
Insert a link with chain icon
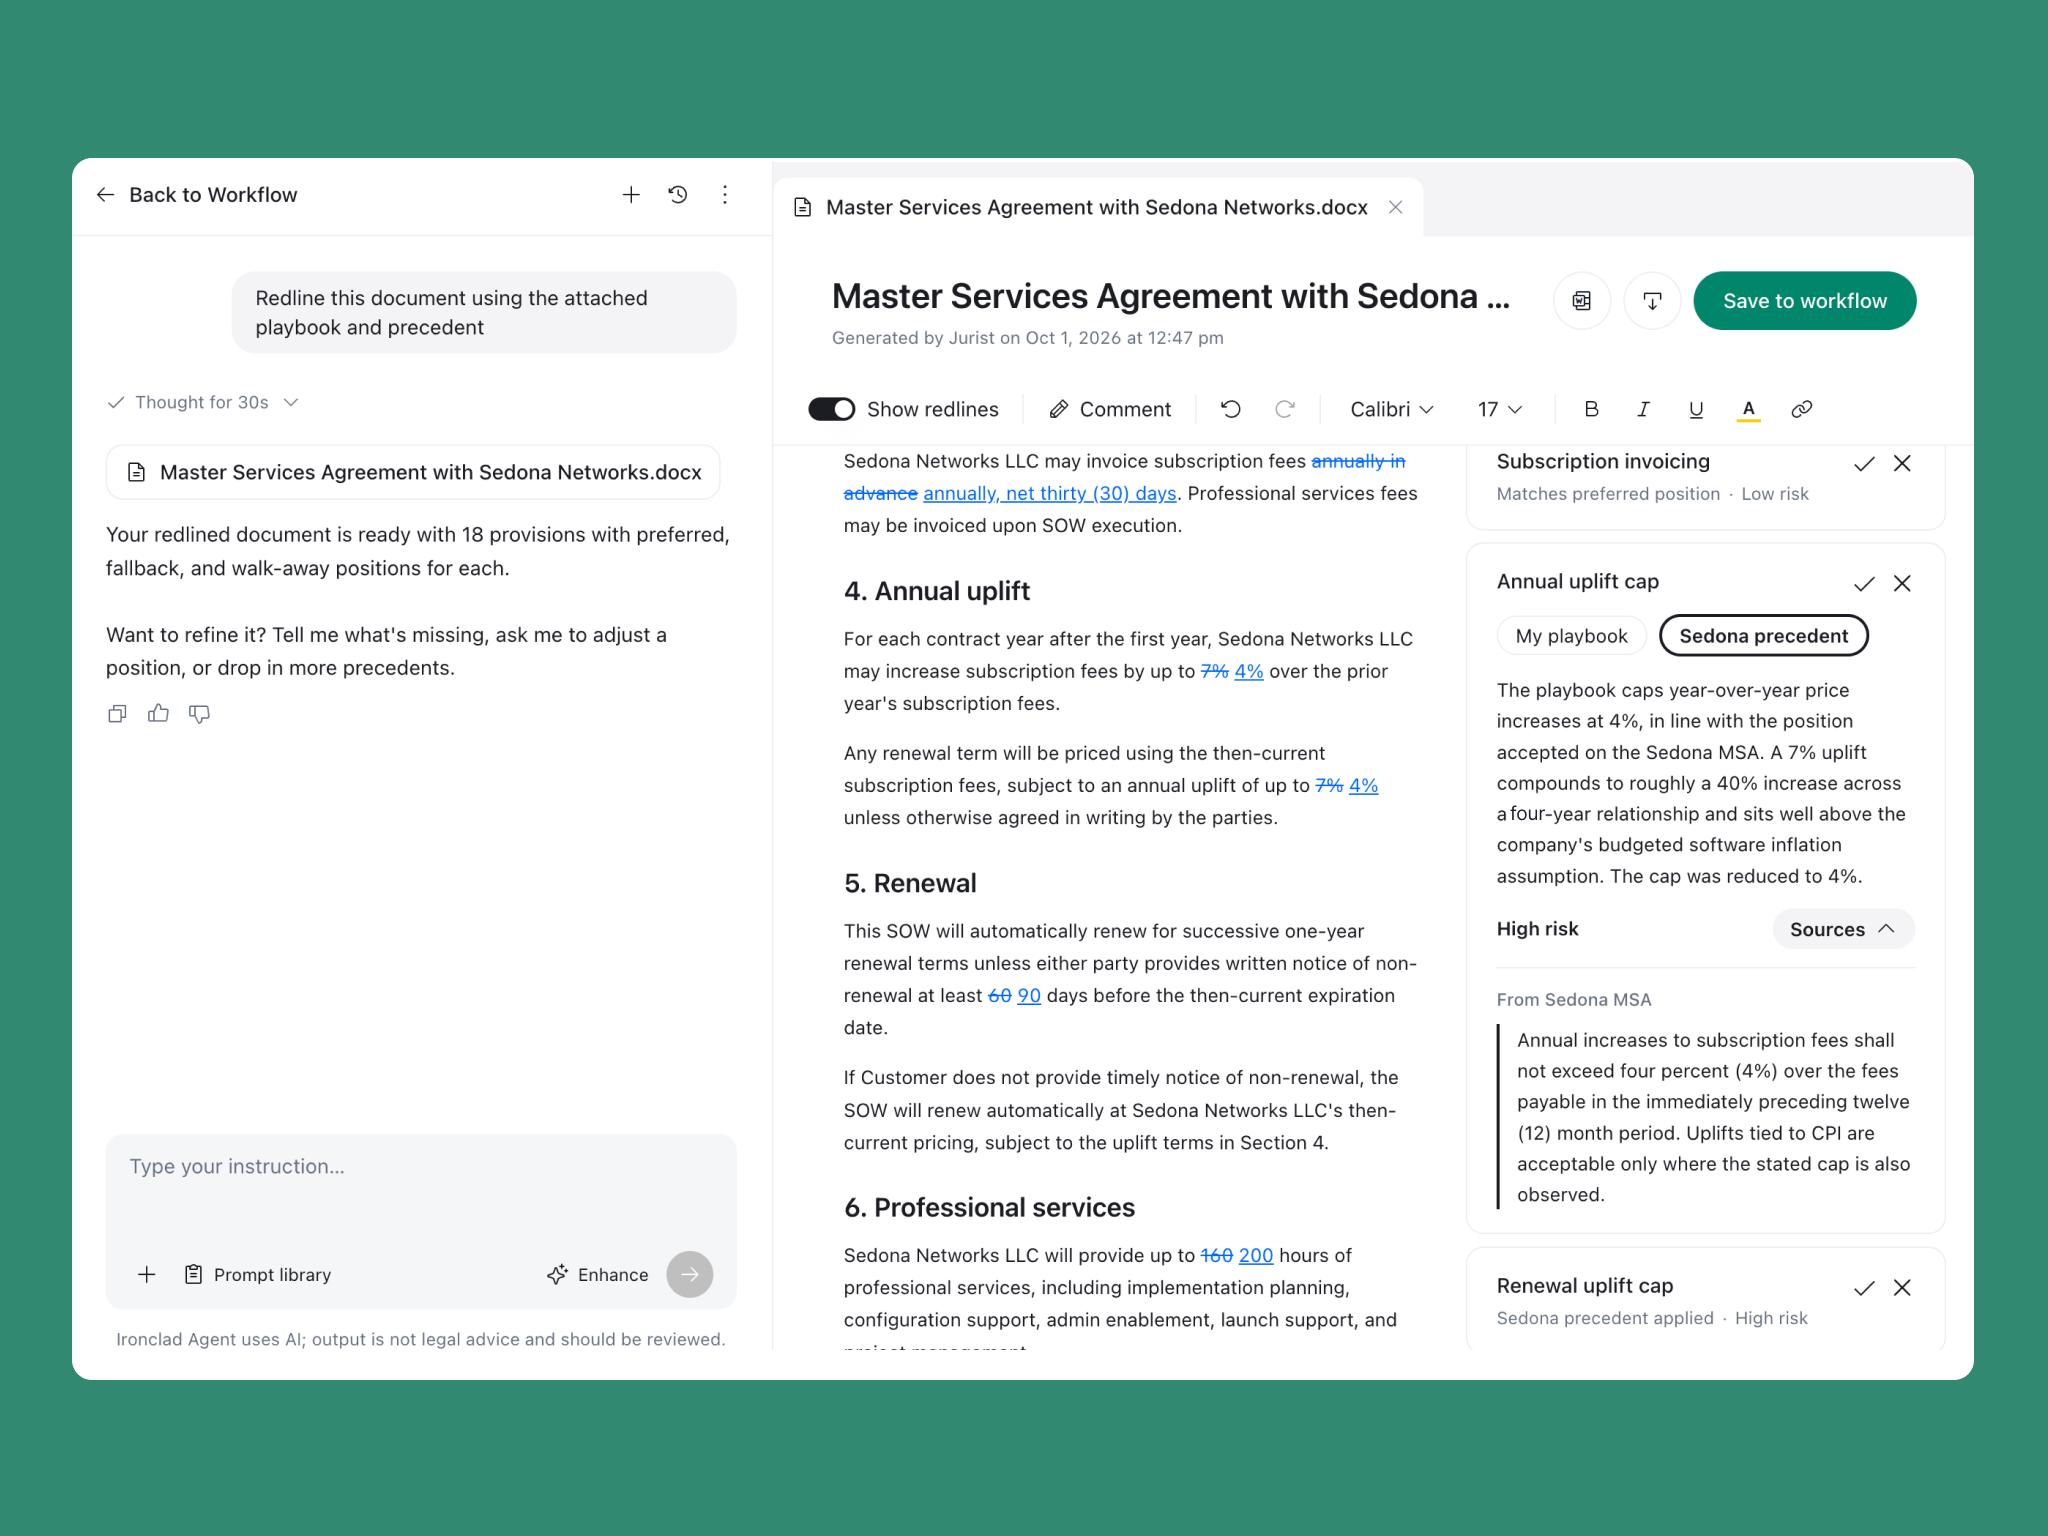click(1802, 409)
